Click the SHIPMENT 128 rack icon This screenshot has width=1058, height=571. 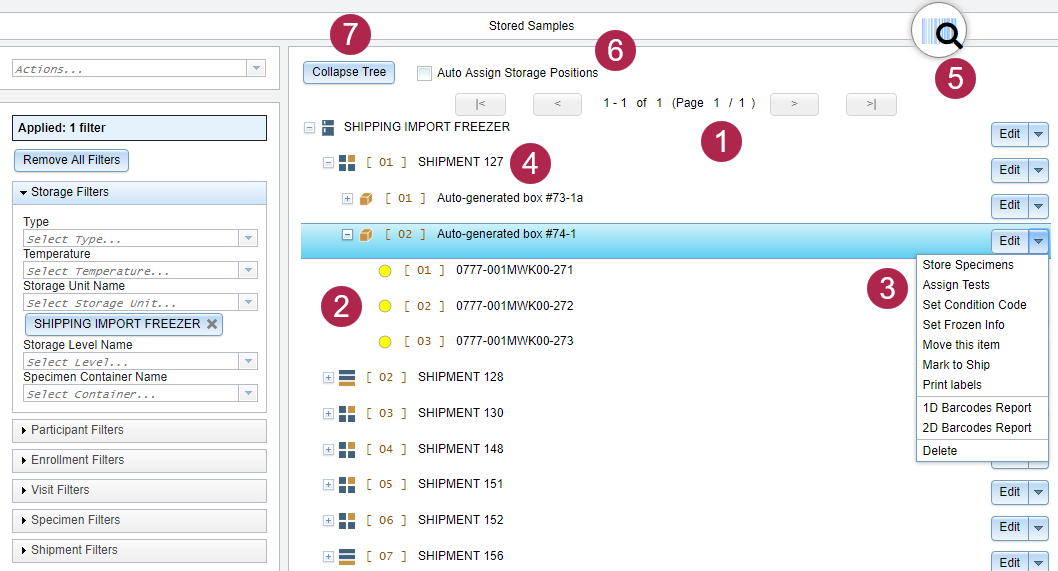(347, 377)
